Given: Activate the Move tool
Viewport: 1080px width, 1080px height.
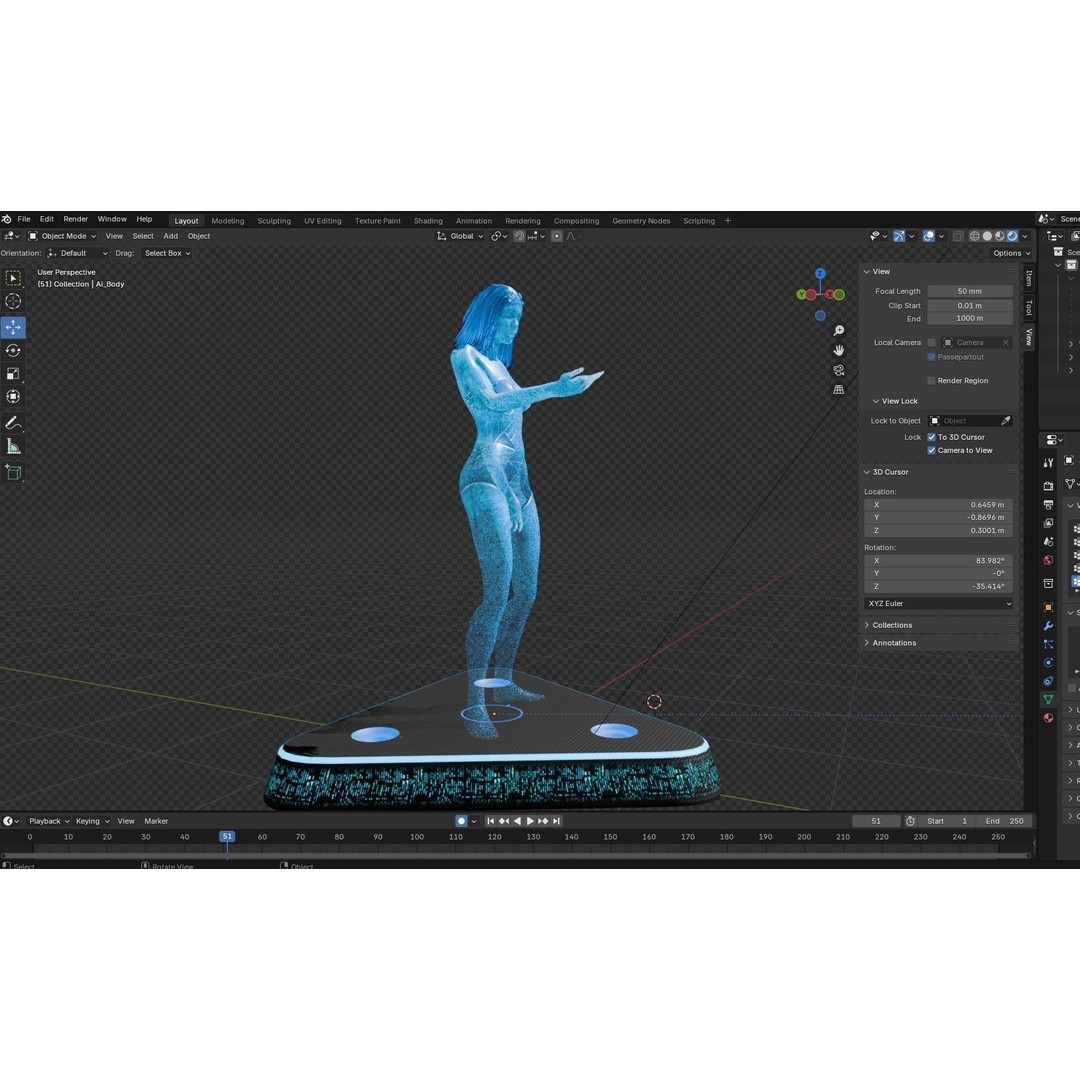Looking at the screenshot, I should point(13,327).
